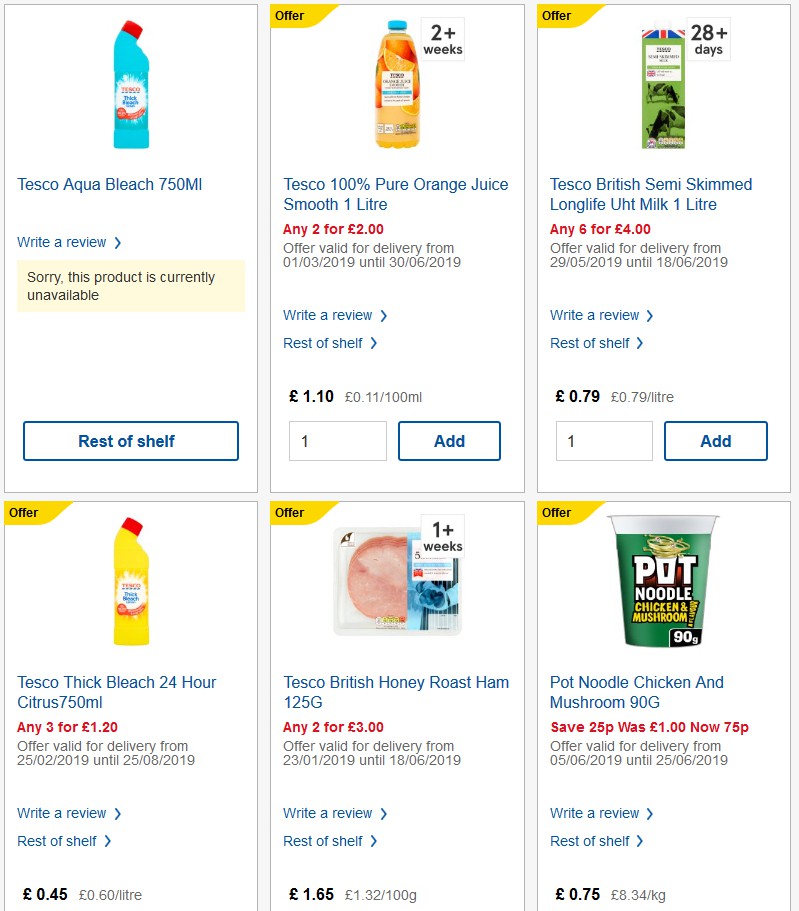Open the Tesco Aqua Bleach 750Ml product page
799x911 pixels.
tap(109, 184)
